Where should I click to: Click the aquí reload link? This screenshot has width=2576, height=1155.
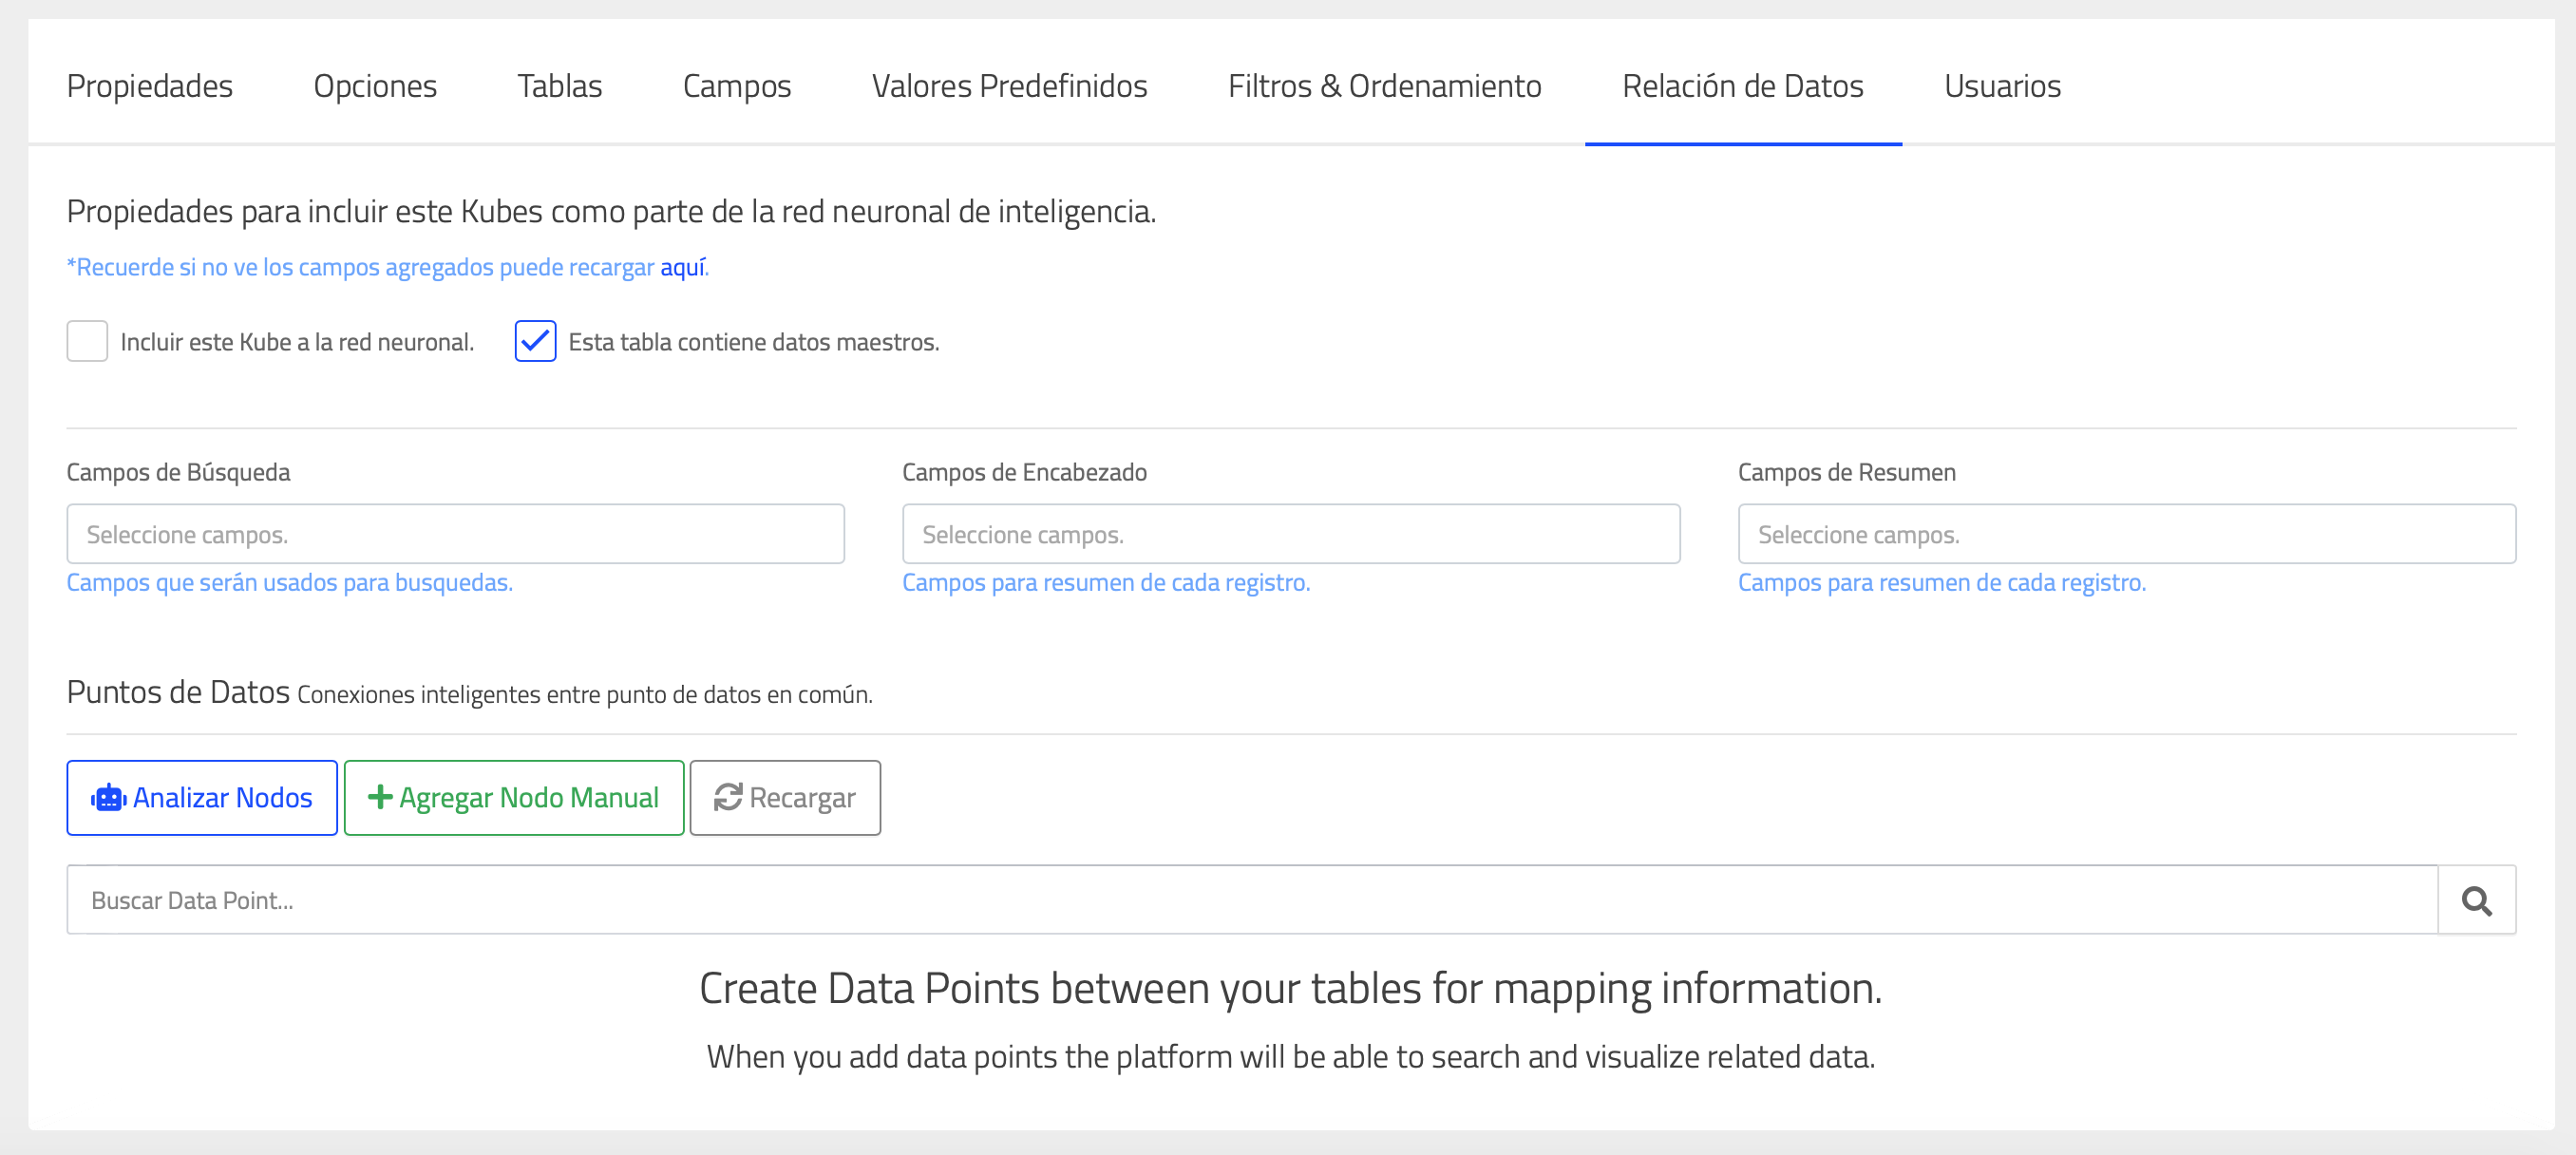pyautogui.click(x=682, y=267)
